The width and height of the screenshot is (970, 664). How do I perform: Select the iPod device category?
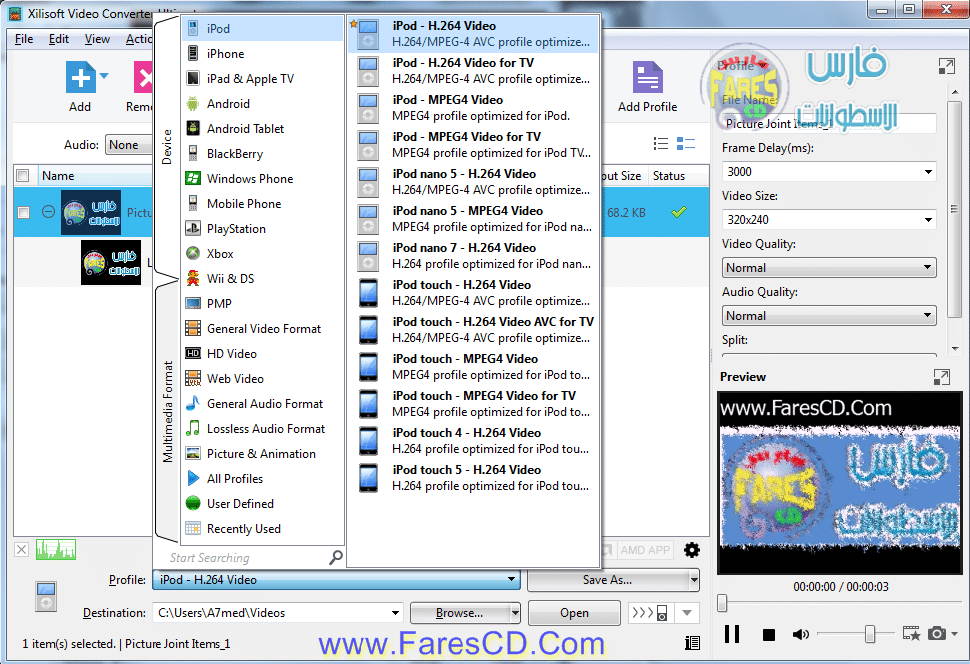[263, 28]
